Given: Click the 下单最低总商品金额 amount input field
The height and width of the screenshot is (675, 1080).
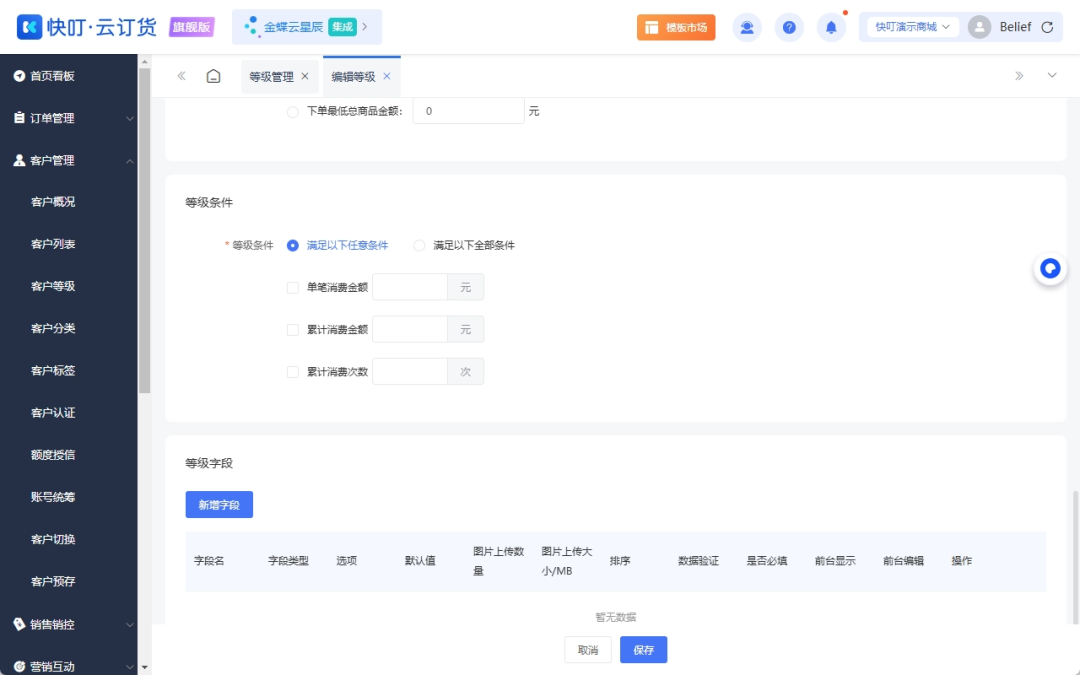Looking at the screenshot, I should (467, 111).
